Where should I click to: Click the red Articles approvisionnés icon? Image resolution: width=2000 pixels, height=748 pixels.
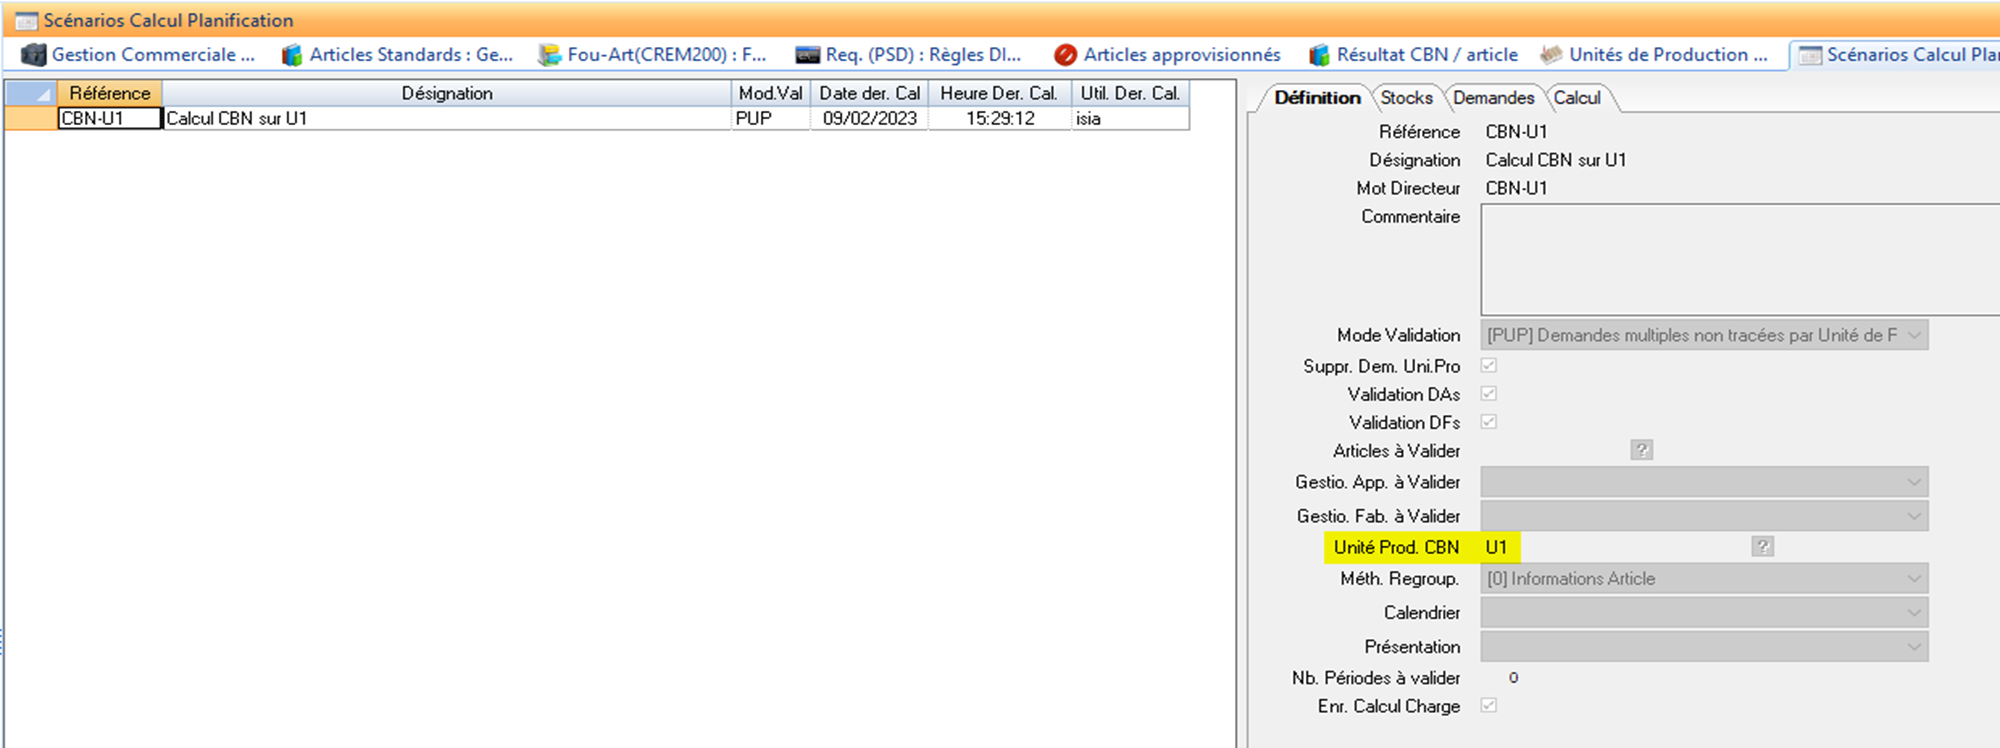pyautogui.click(x=1065, y=55)
